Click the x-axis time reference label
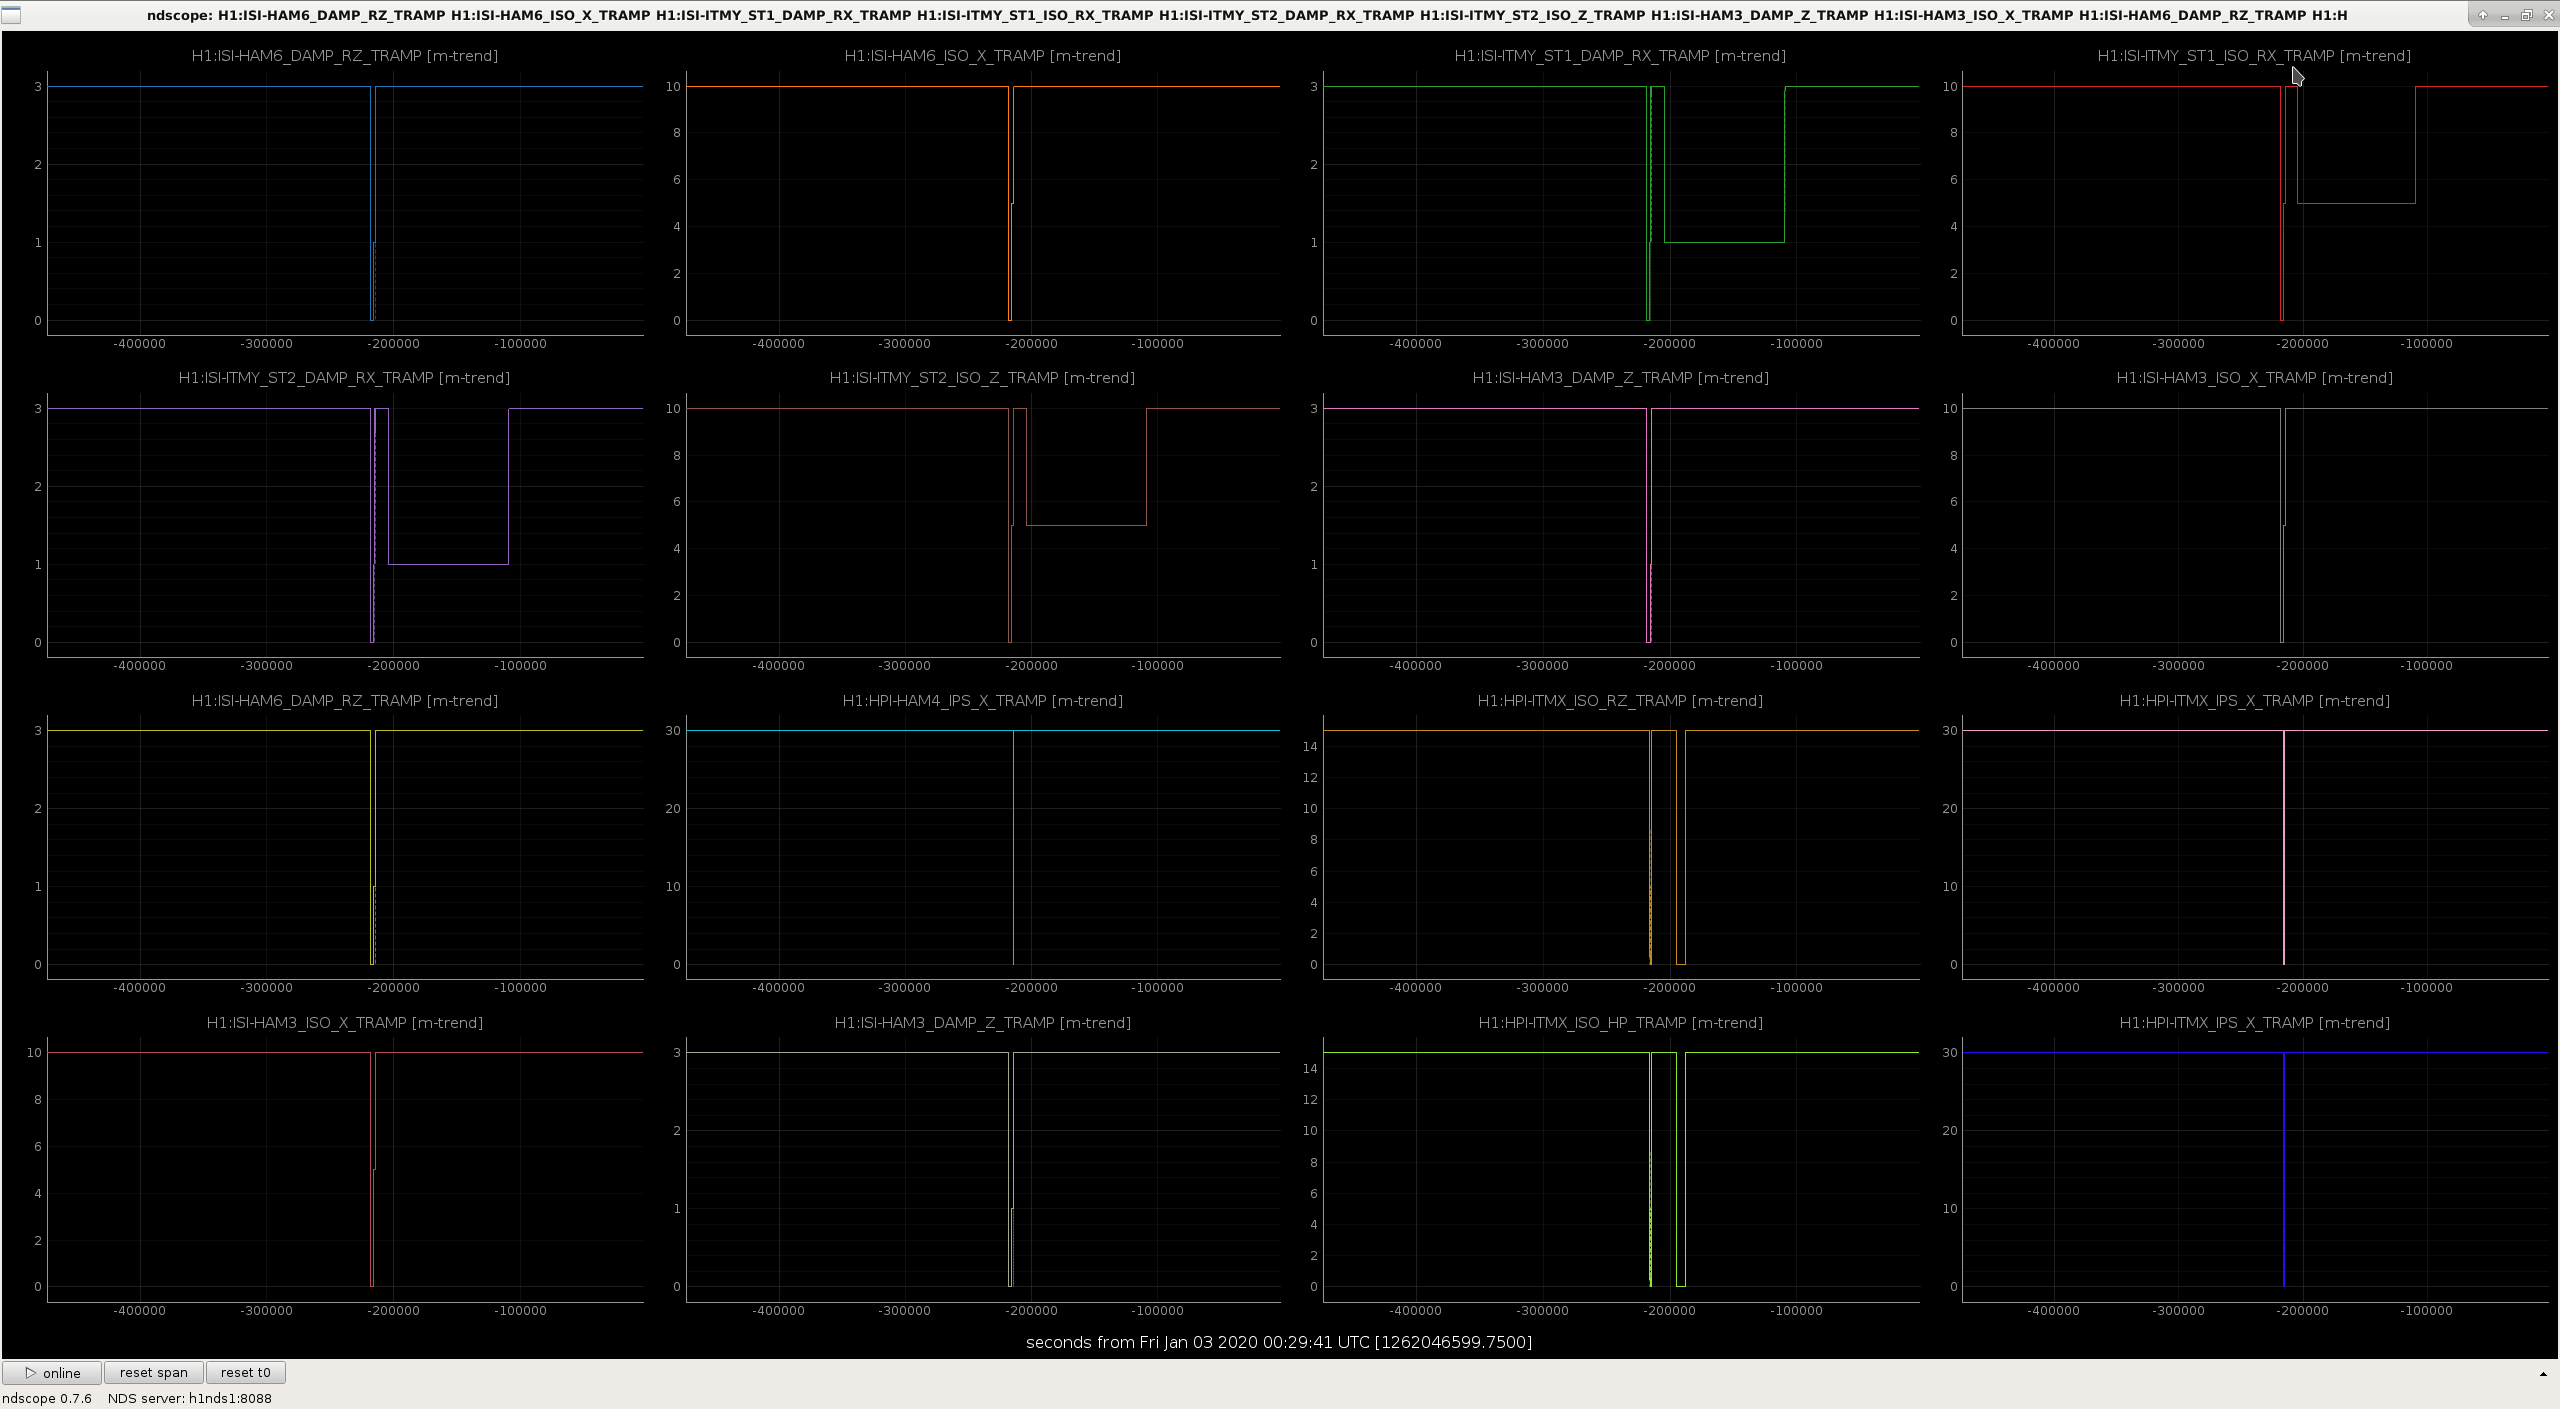The width and height of the screenshot is (2560, 1409). click(x=1279, y=1342)
